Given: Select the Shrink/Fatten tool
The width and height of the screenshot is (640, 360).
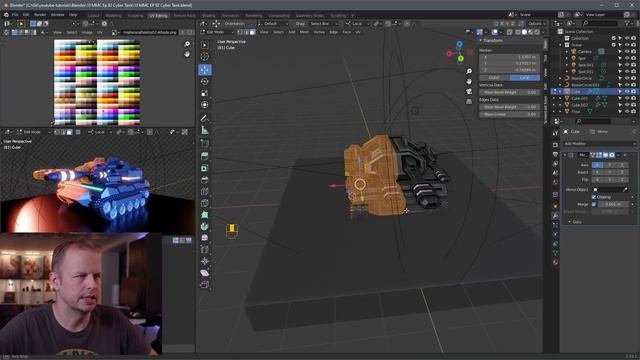Looking at the screenshot, I should coord(205,261).
